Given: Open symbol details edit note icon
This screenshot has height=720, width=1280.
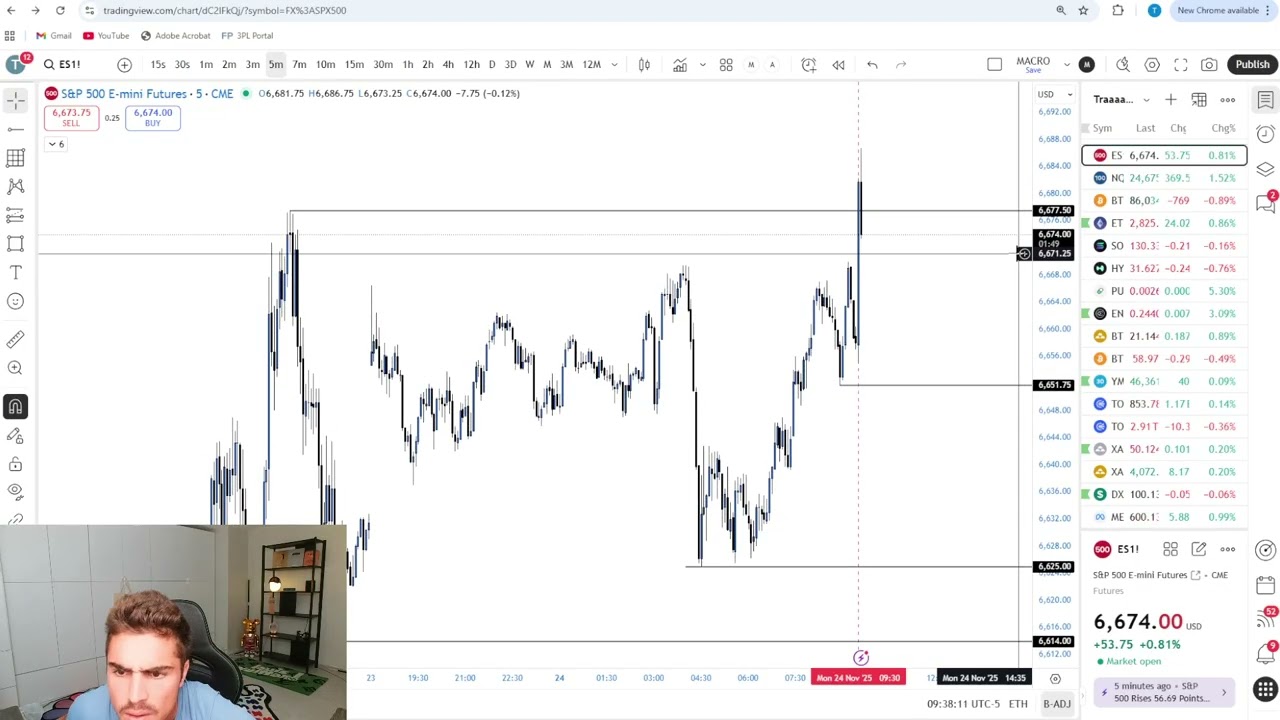Looking at the screenshot, I should click(1199, 549).
